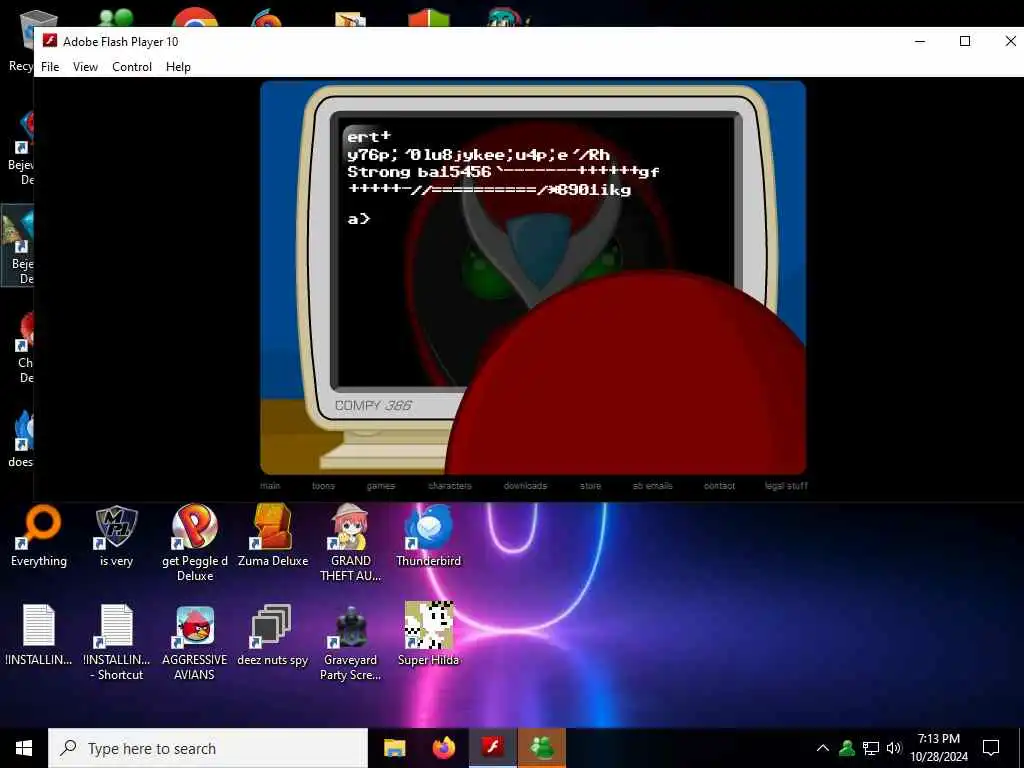Select the Everything desktop shortcut
Image resolution: width=1024 pixels, height=768 pixels.
point(39,536)
